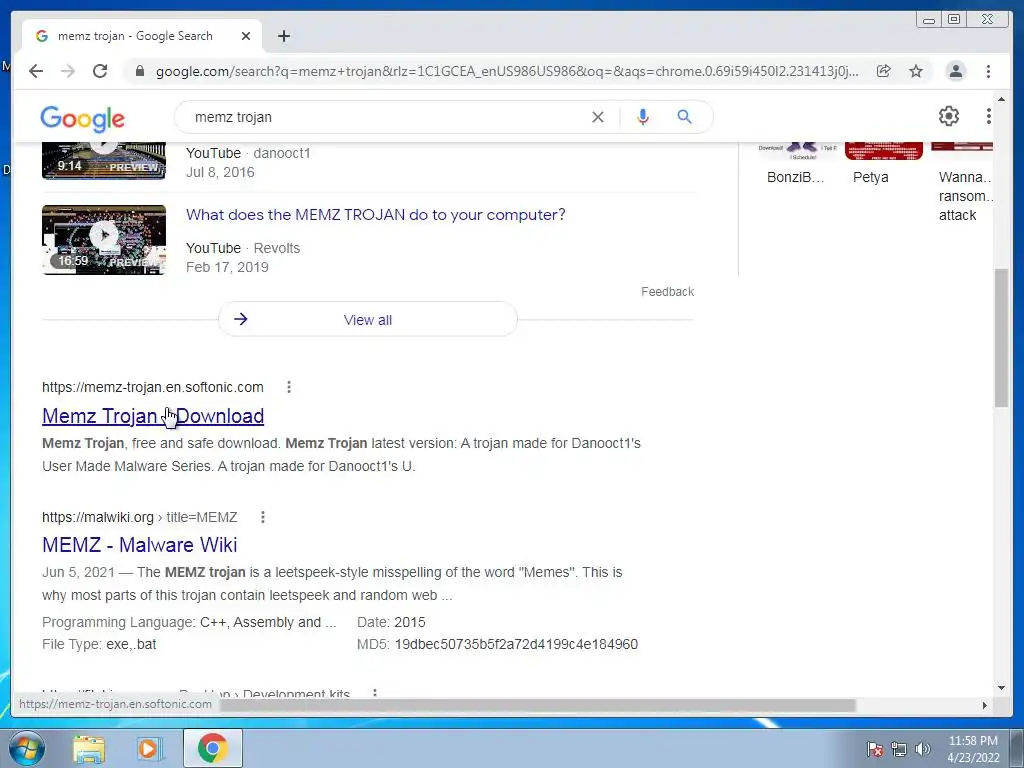Submit search with magnifier icon
This screenshot has height=768, width=1024.
[x=684, y=117]
